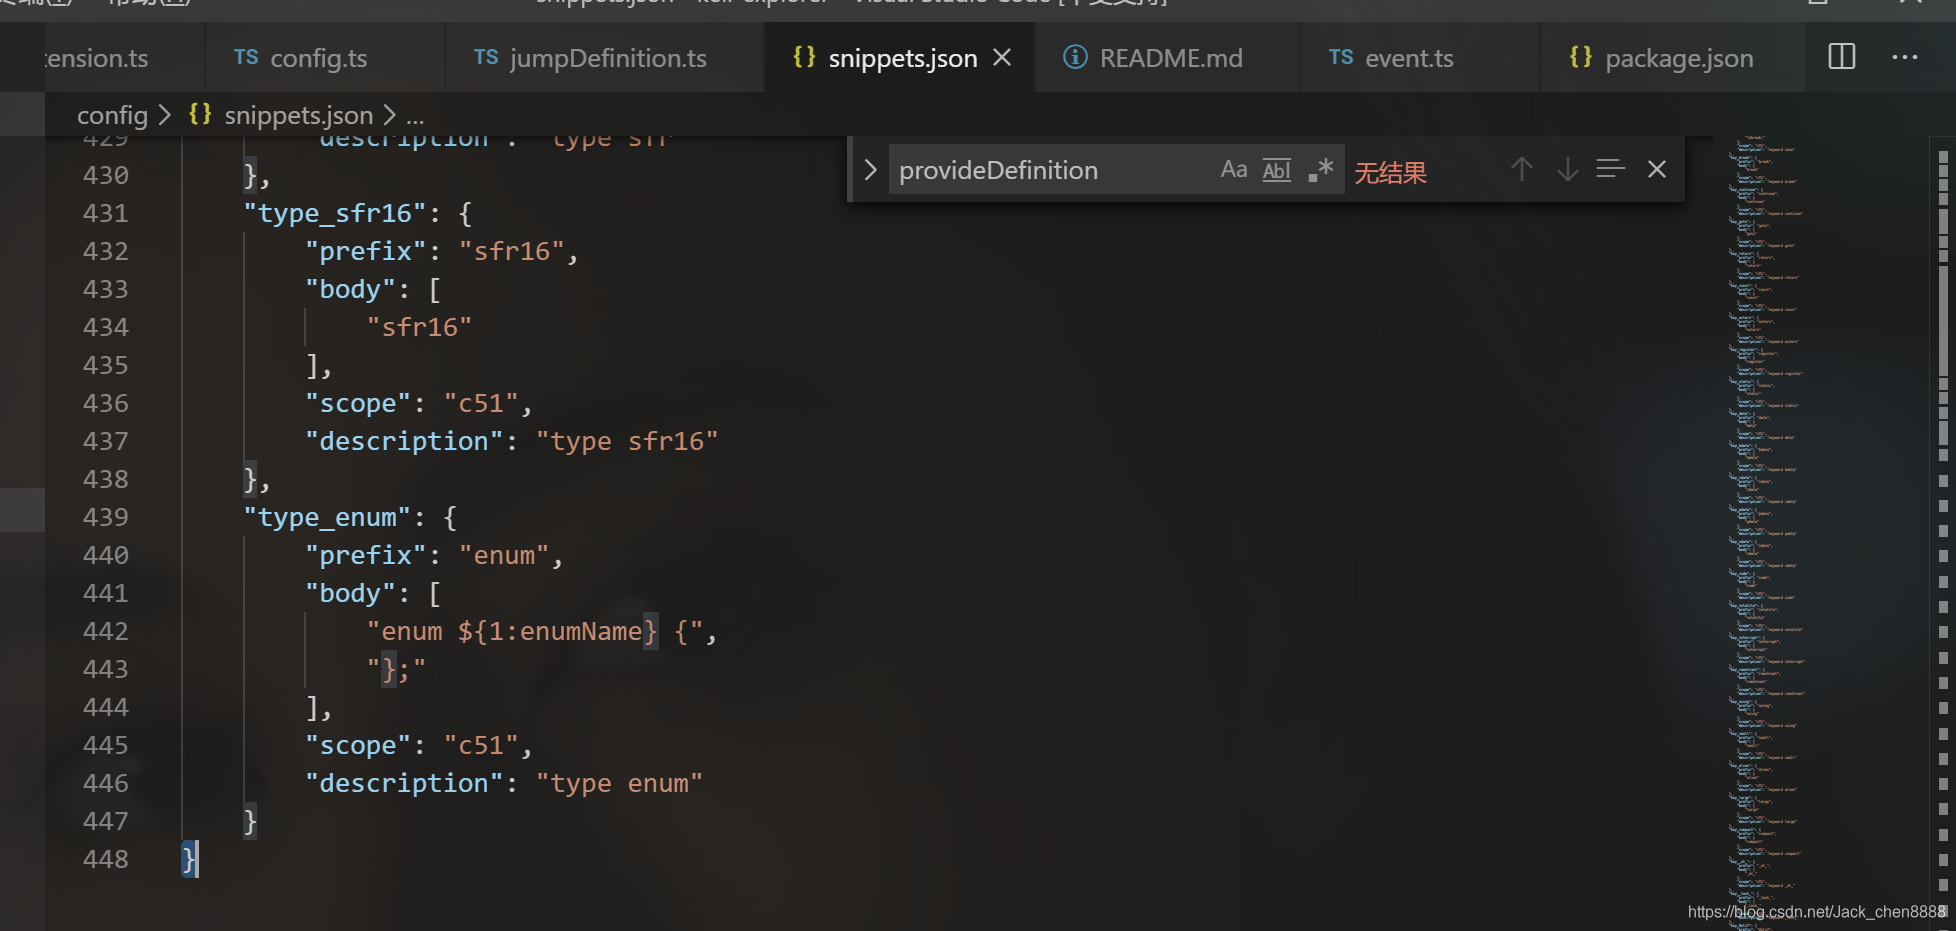The image size is (1956, 931).
Task: Open the jumpDefinition.ts tab
Action: (604, 58)
